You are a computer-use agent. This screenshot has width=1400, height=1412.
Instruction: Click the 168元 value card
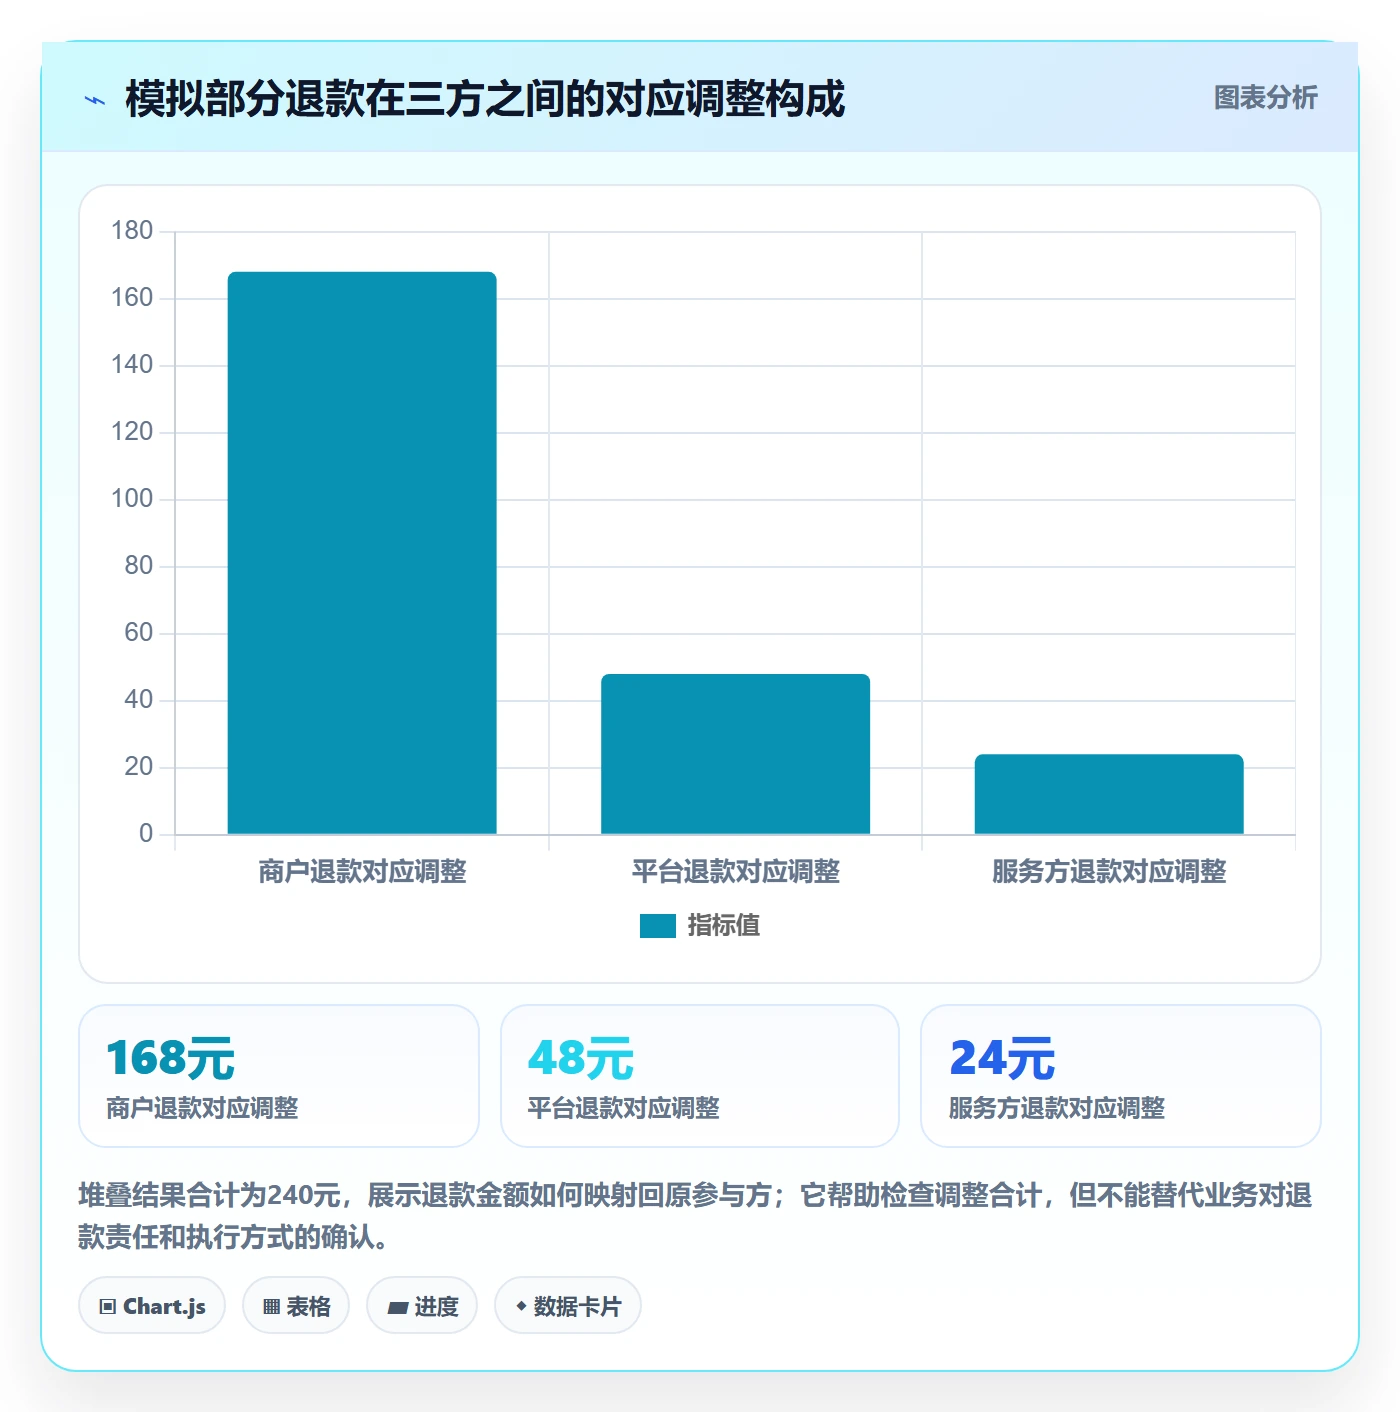279,1076
